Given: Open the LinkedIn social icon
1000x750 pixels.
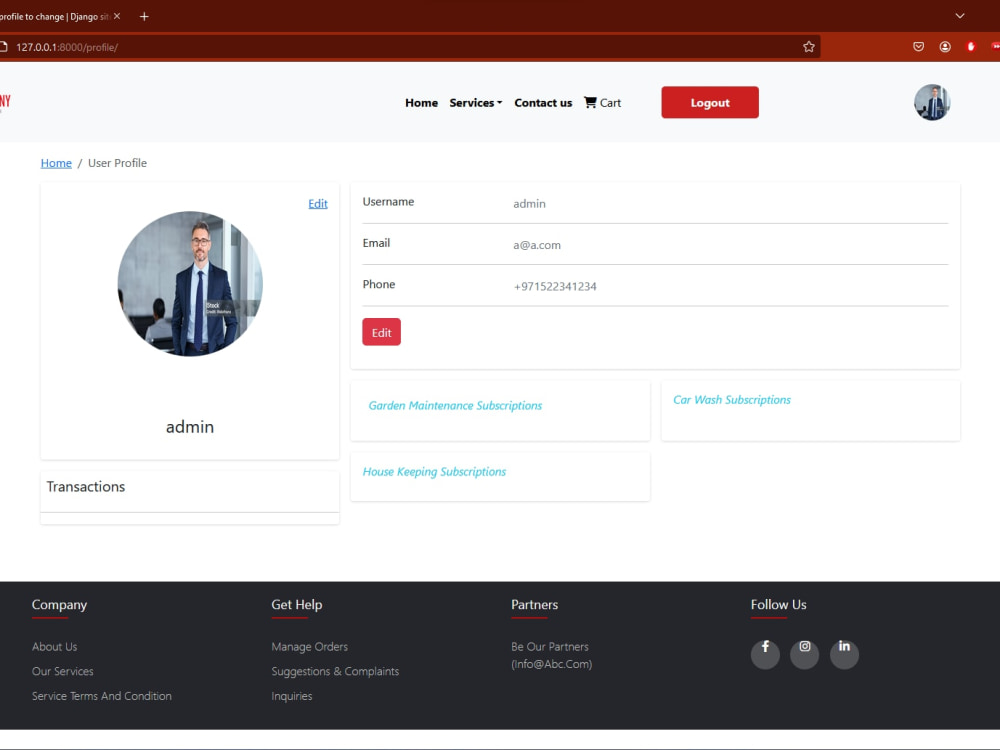Looking at the screenshot, I should point(844,654).
